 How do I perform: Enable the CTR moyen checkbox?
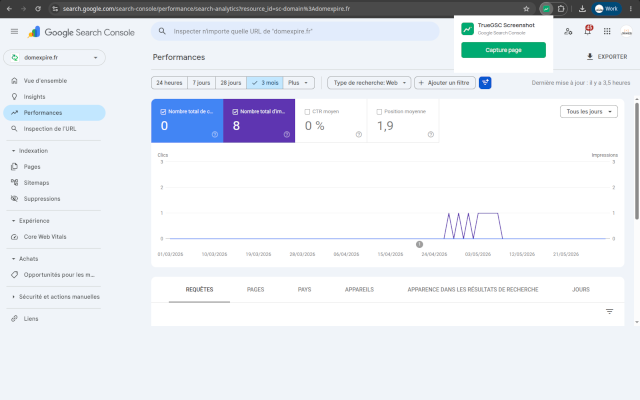pos(307,111)
